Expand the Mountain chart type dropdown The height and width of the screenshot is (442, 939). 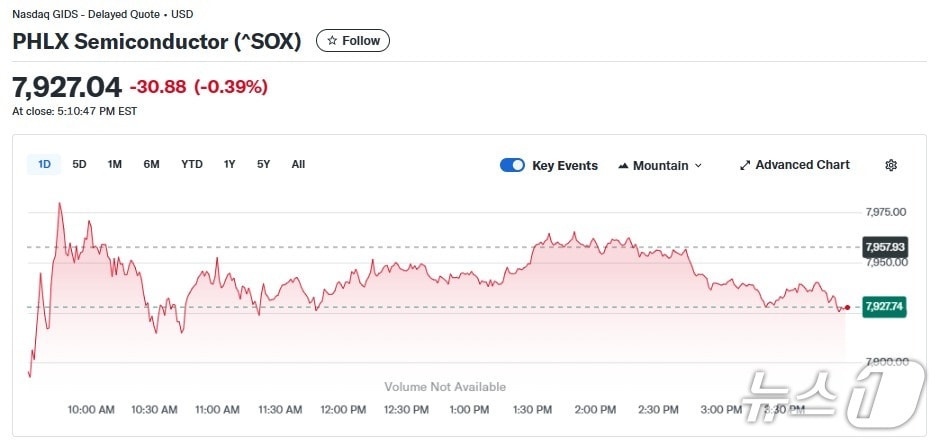[660, 165]
